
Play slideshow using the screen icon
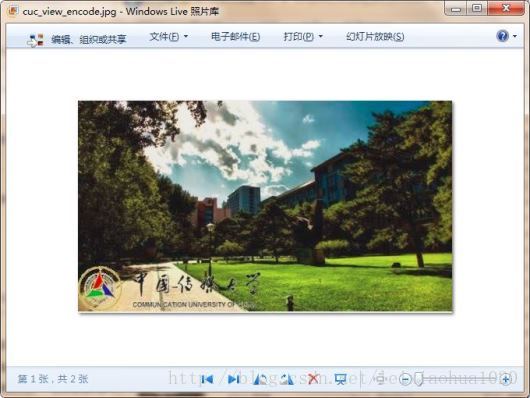point(340,379)
